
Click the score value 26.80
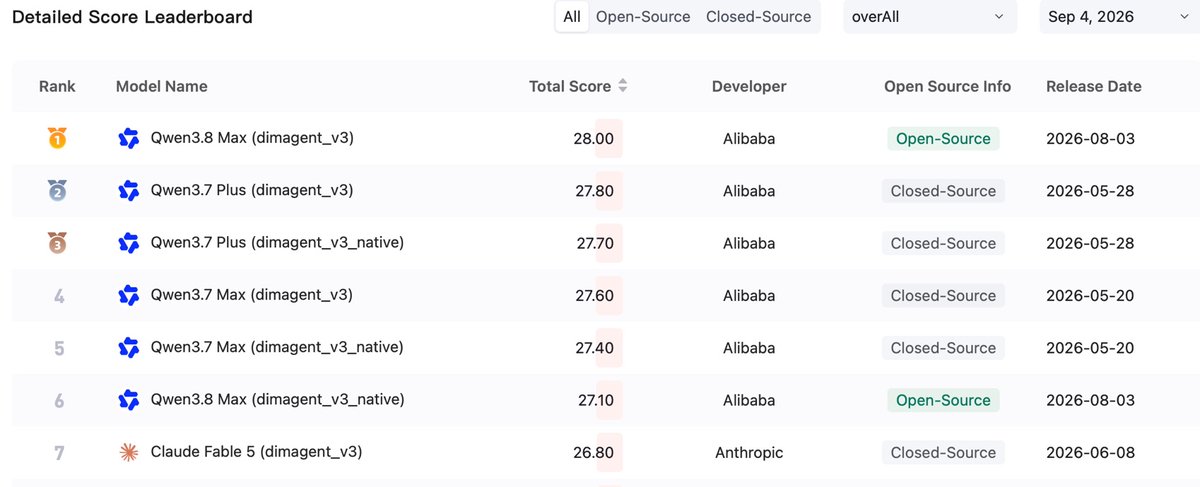point(594,452)
